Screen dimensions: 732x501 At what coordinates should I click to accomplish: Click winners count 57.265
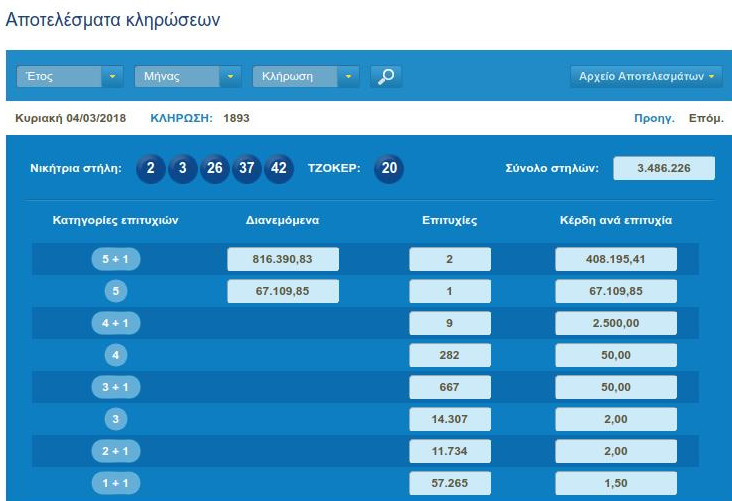pyautogui.click(x=450, y=483)
